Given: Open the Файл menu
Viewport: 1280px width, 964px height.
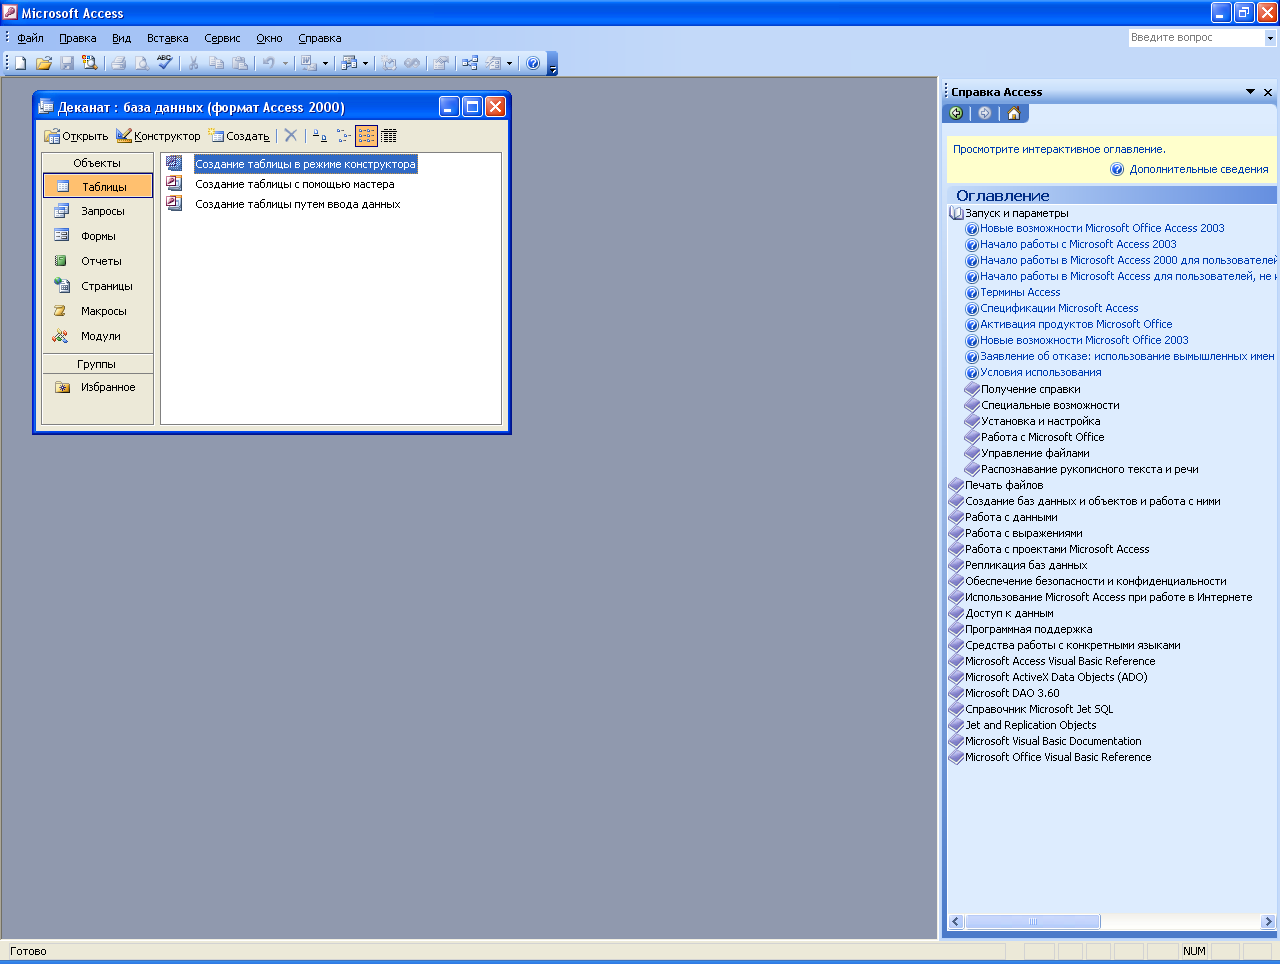Looking at the screenshot, I should point(30,38).
